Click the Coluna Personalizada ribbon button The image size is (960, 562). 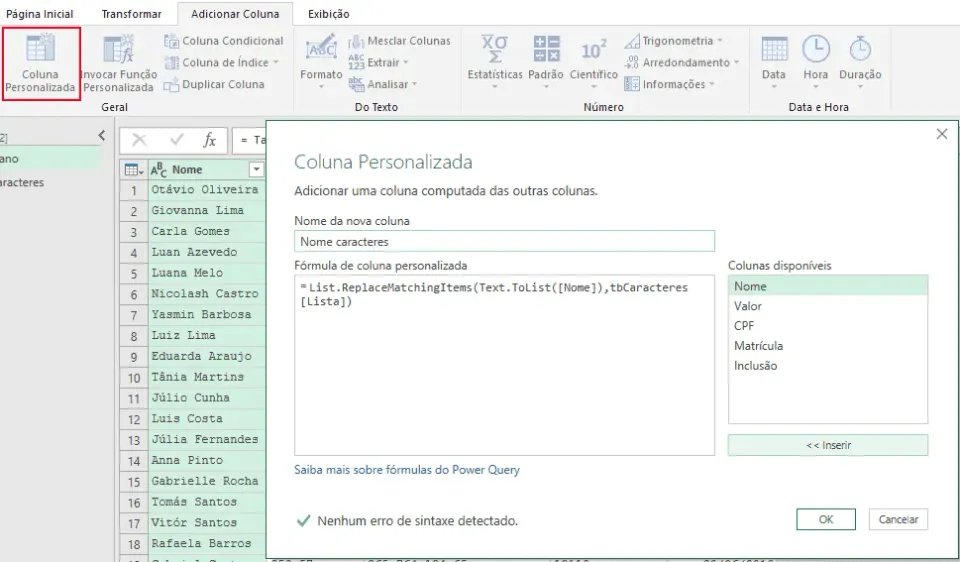click(x=40, y=64)
